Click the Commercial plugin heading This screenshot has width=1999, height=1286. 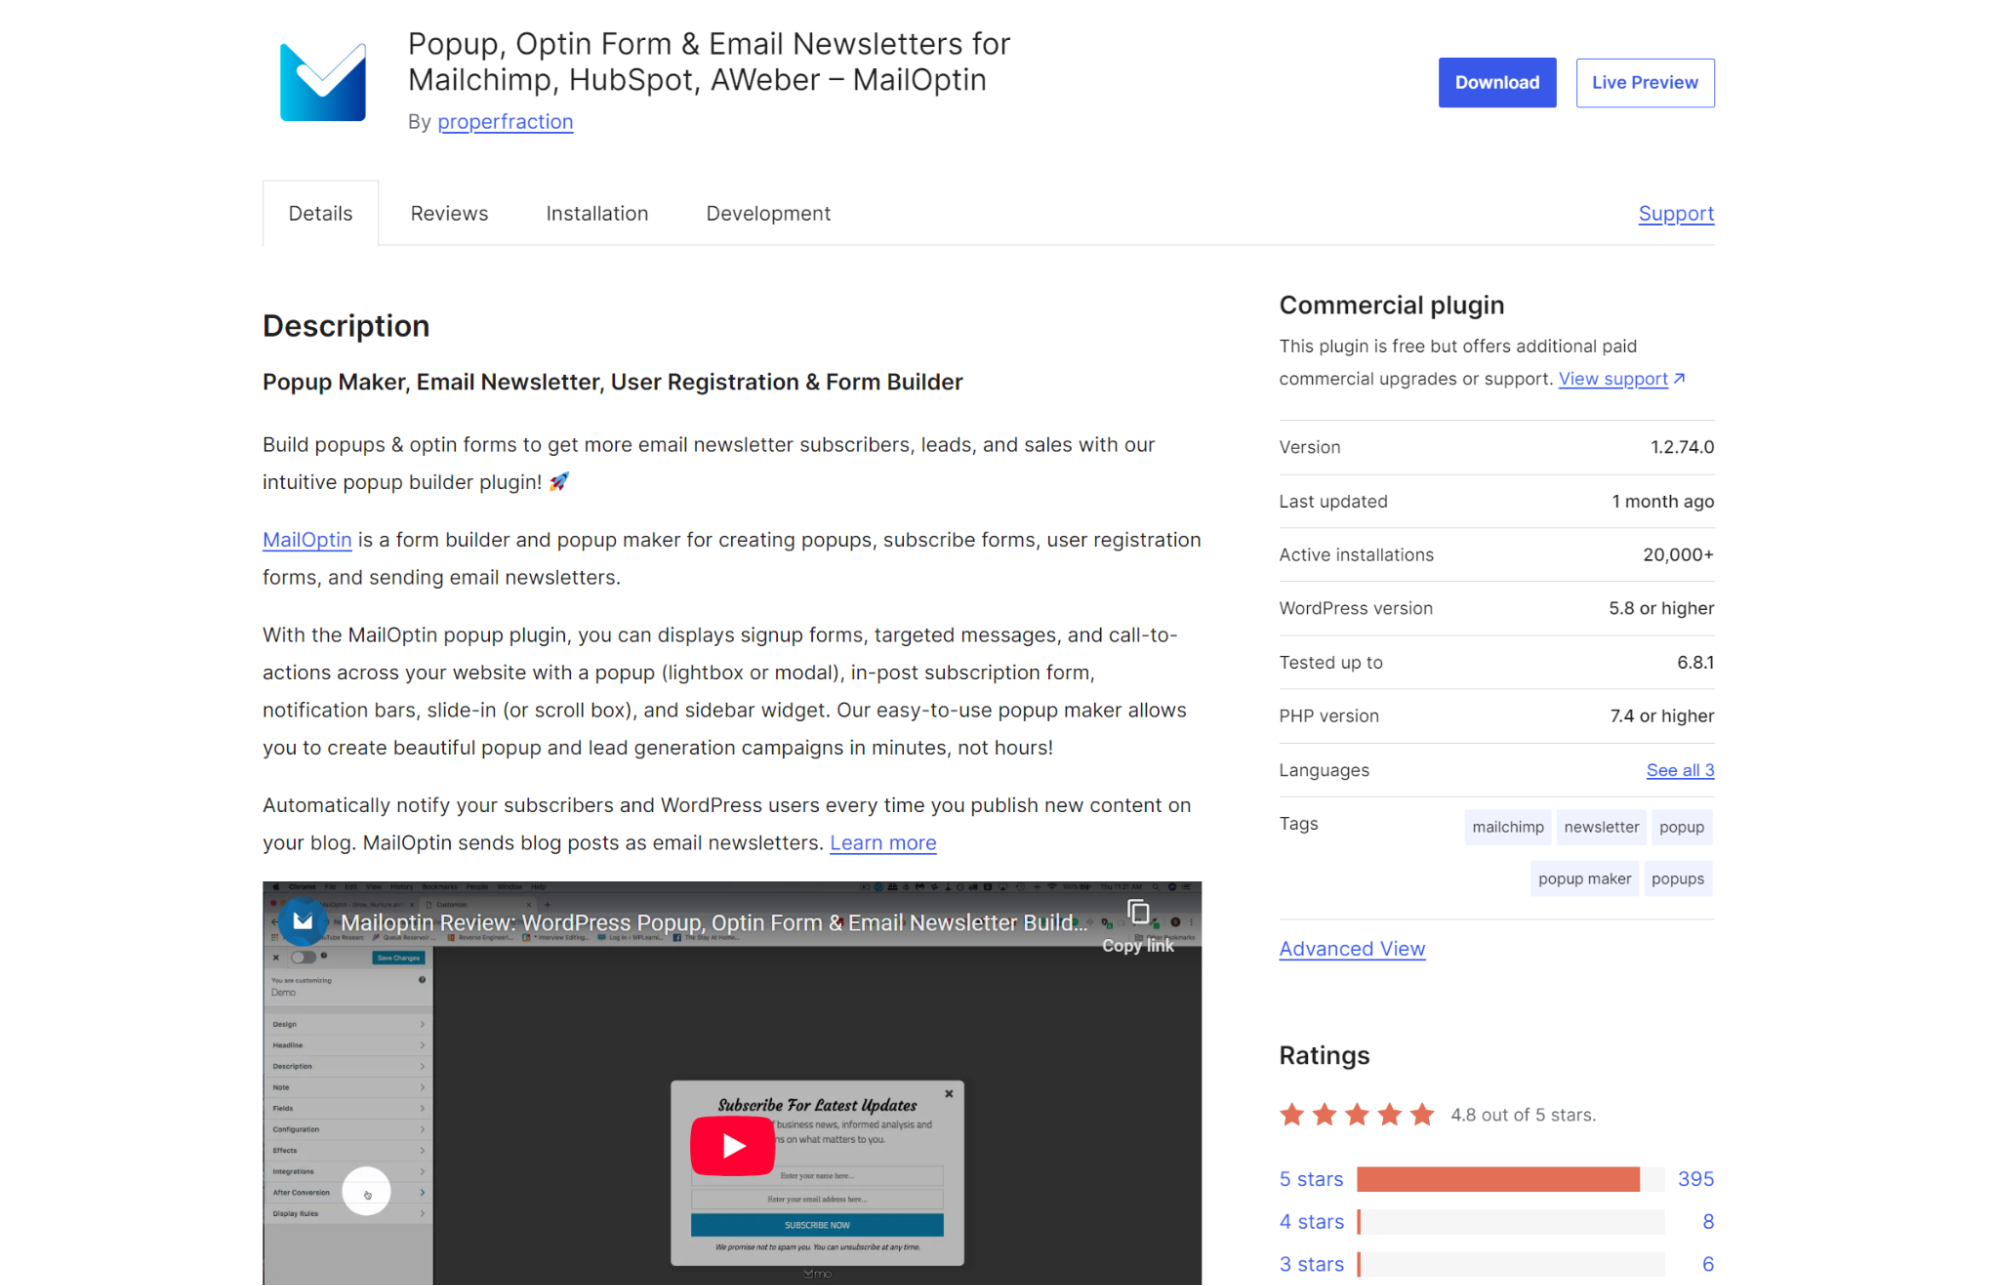(1391, 305)
